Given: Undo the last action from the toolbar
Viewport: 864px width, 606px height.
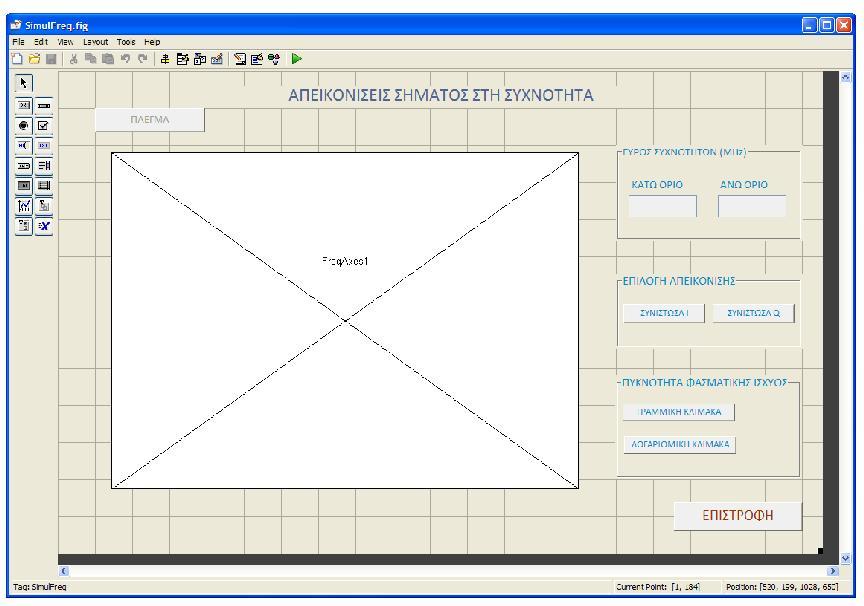Looking at the screenshot, I should click(x=126, y=59).
